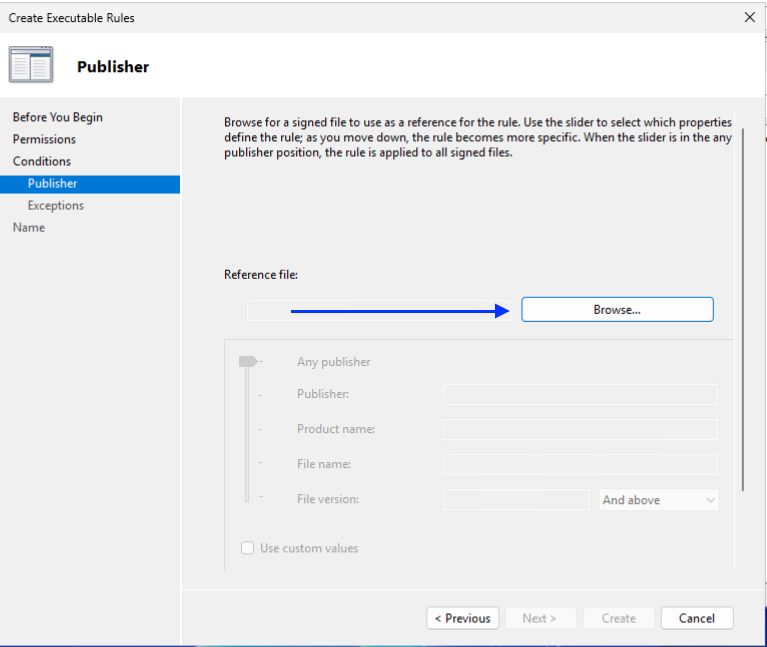This screenshot has height=647, width=767.
Task: Open the Before You Begin step
Action: [58, 117]
